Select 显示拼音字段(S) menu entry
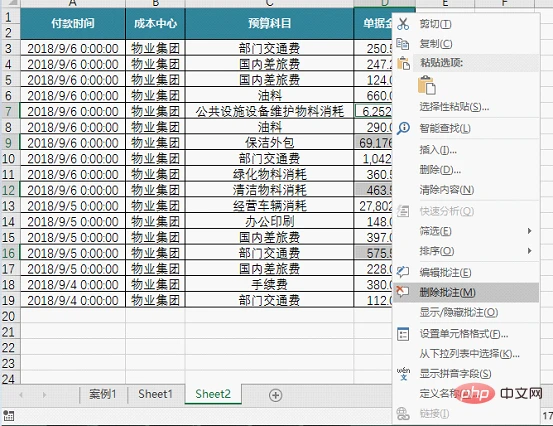The image size is (553, 426). (x=455, y=373)
